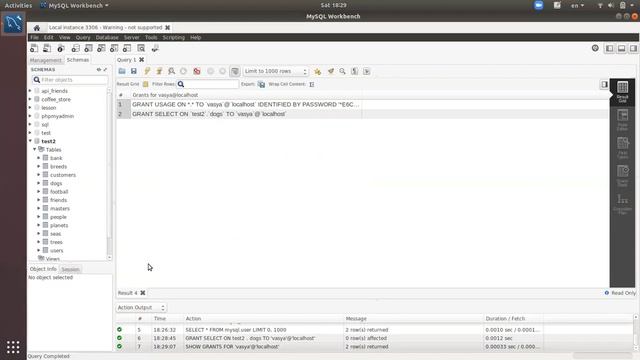The image size is (640, 360).
Task: Save the script with floppy disk icon
Action: 133,71
